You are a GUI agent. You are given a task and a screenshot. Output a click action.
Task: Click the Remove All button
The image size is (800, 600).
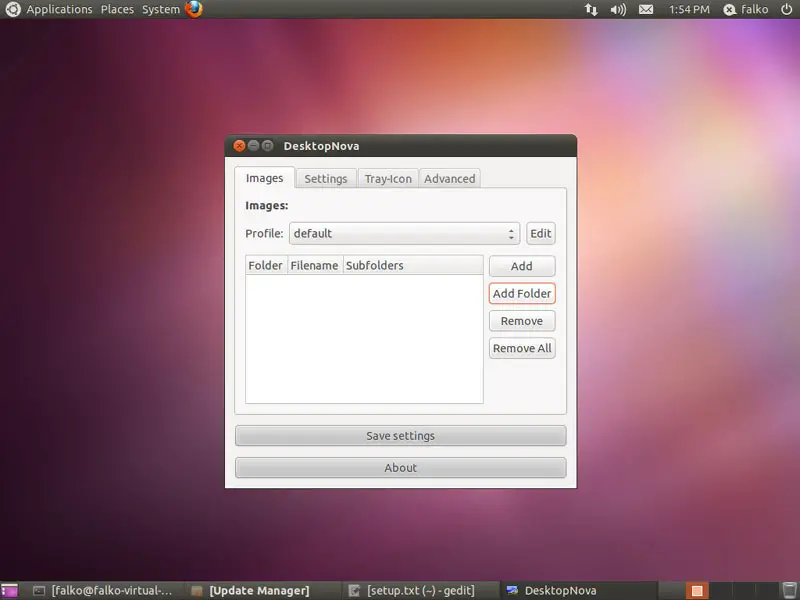click(522, 348)
